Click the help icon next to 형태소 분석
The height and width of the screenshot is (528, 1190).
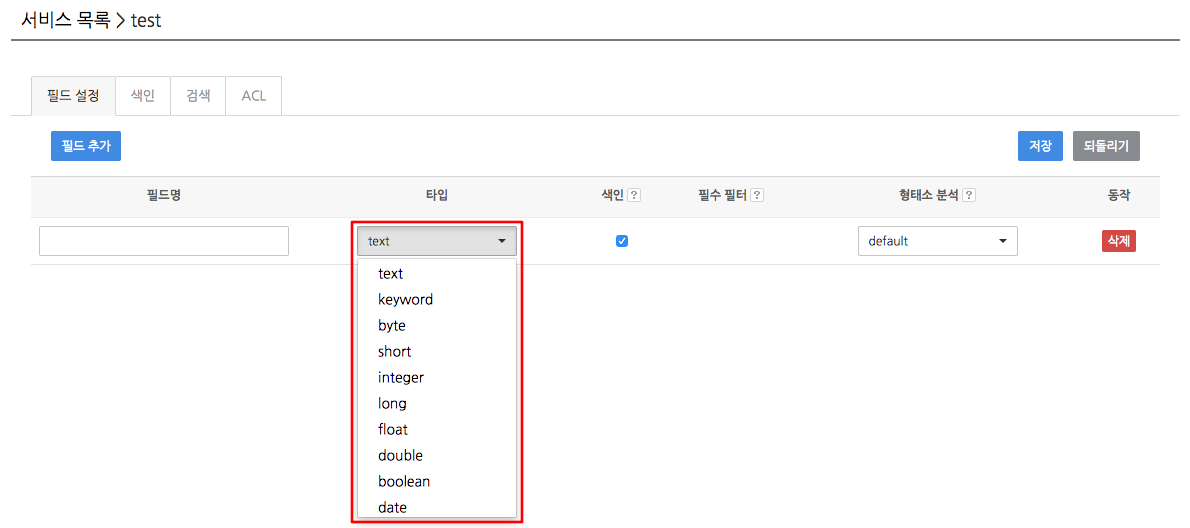point(968,196)
